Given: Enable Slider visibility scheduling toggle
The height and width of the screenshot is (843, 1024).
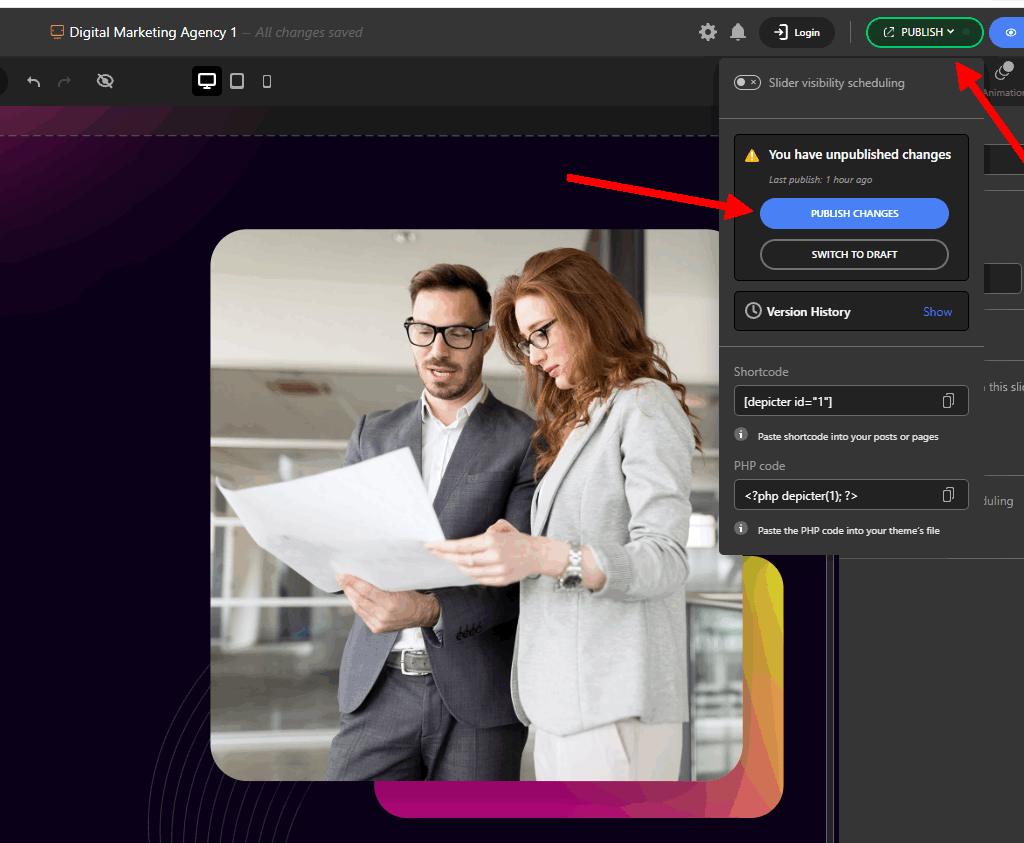Looking at the screenshot, I should tap(747, 82).
